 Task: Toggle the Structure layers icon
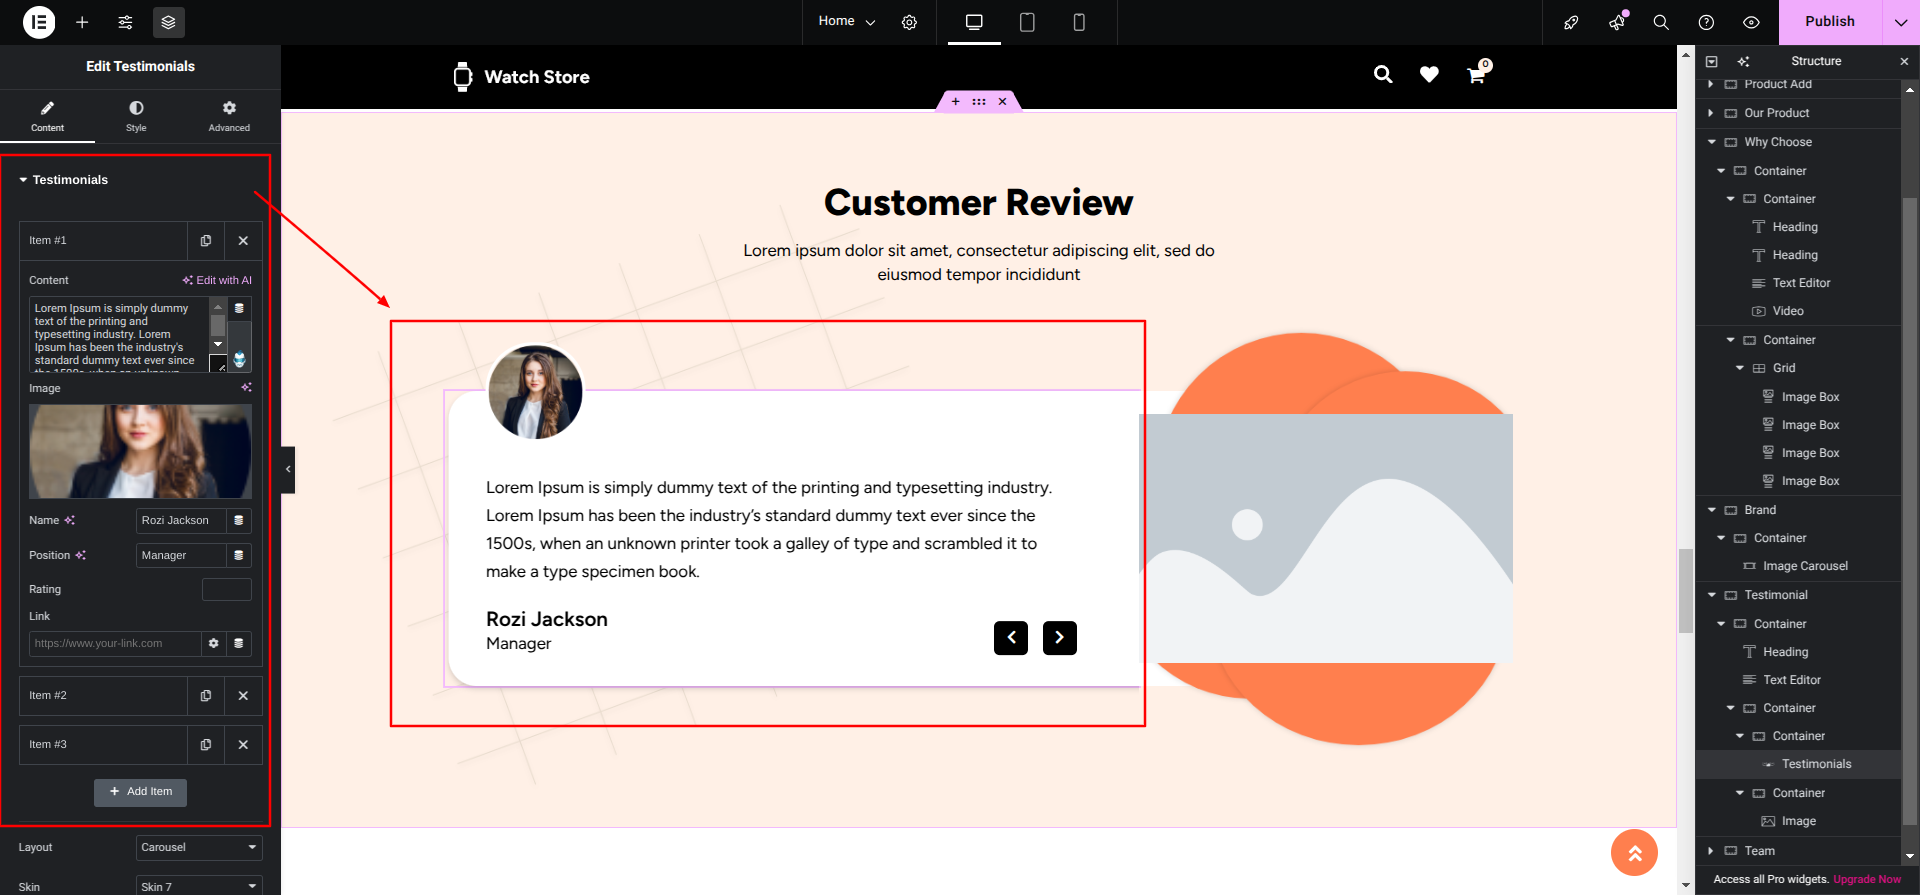(168, 22)
